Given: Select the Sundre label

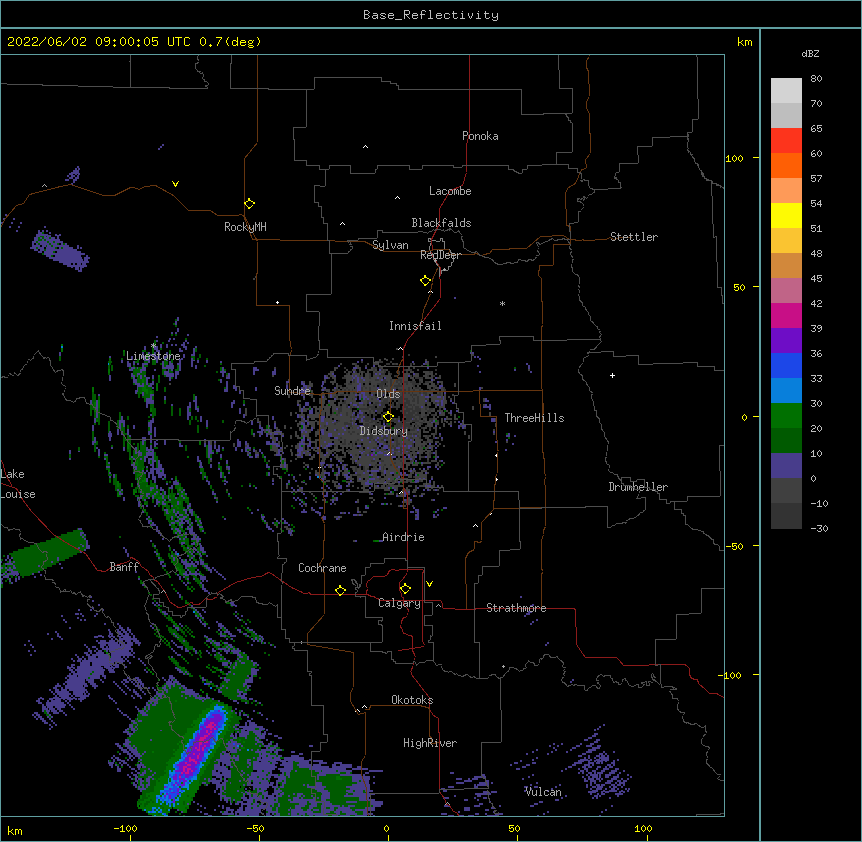Looking at the screenshot, I should pyautogui.click(x=292, y=391).
